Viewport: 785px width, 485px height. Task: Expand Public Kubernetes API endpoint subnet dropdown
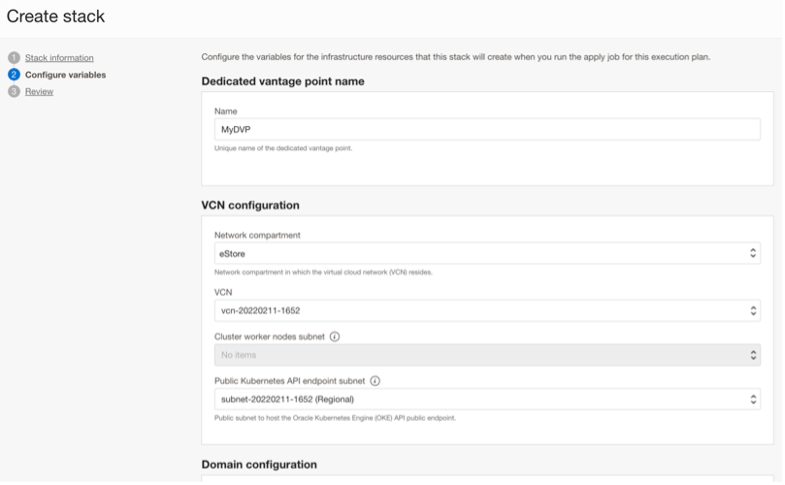click(x=487, y=399)
